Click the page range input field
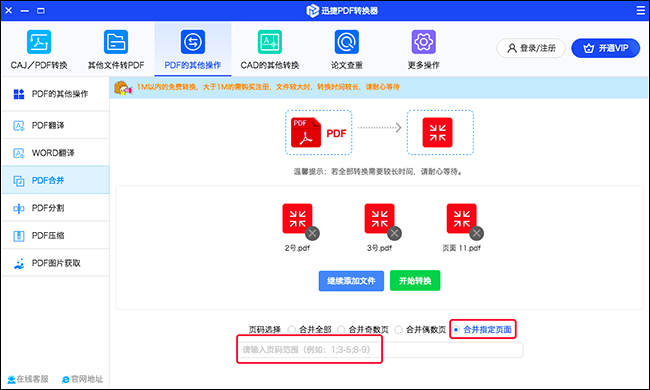Viewport: 650px width, 390px height. tap(380, 350)
